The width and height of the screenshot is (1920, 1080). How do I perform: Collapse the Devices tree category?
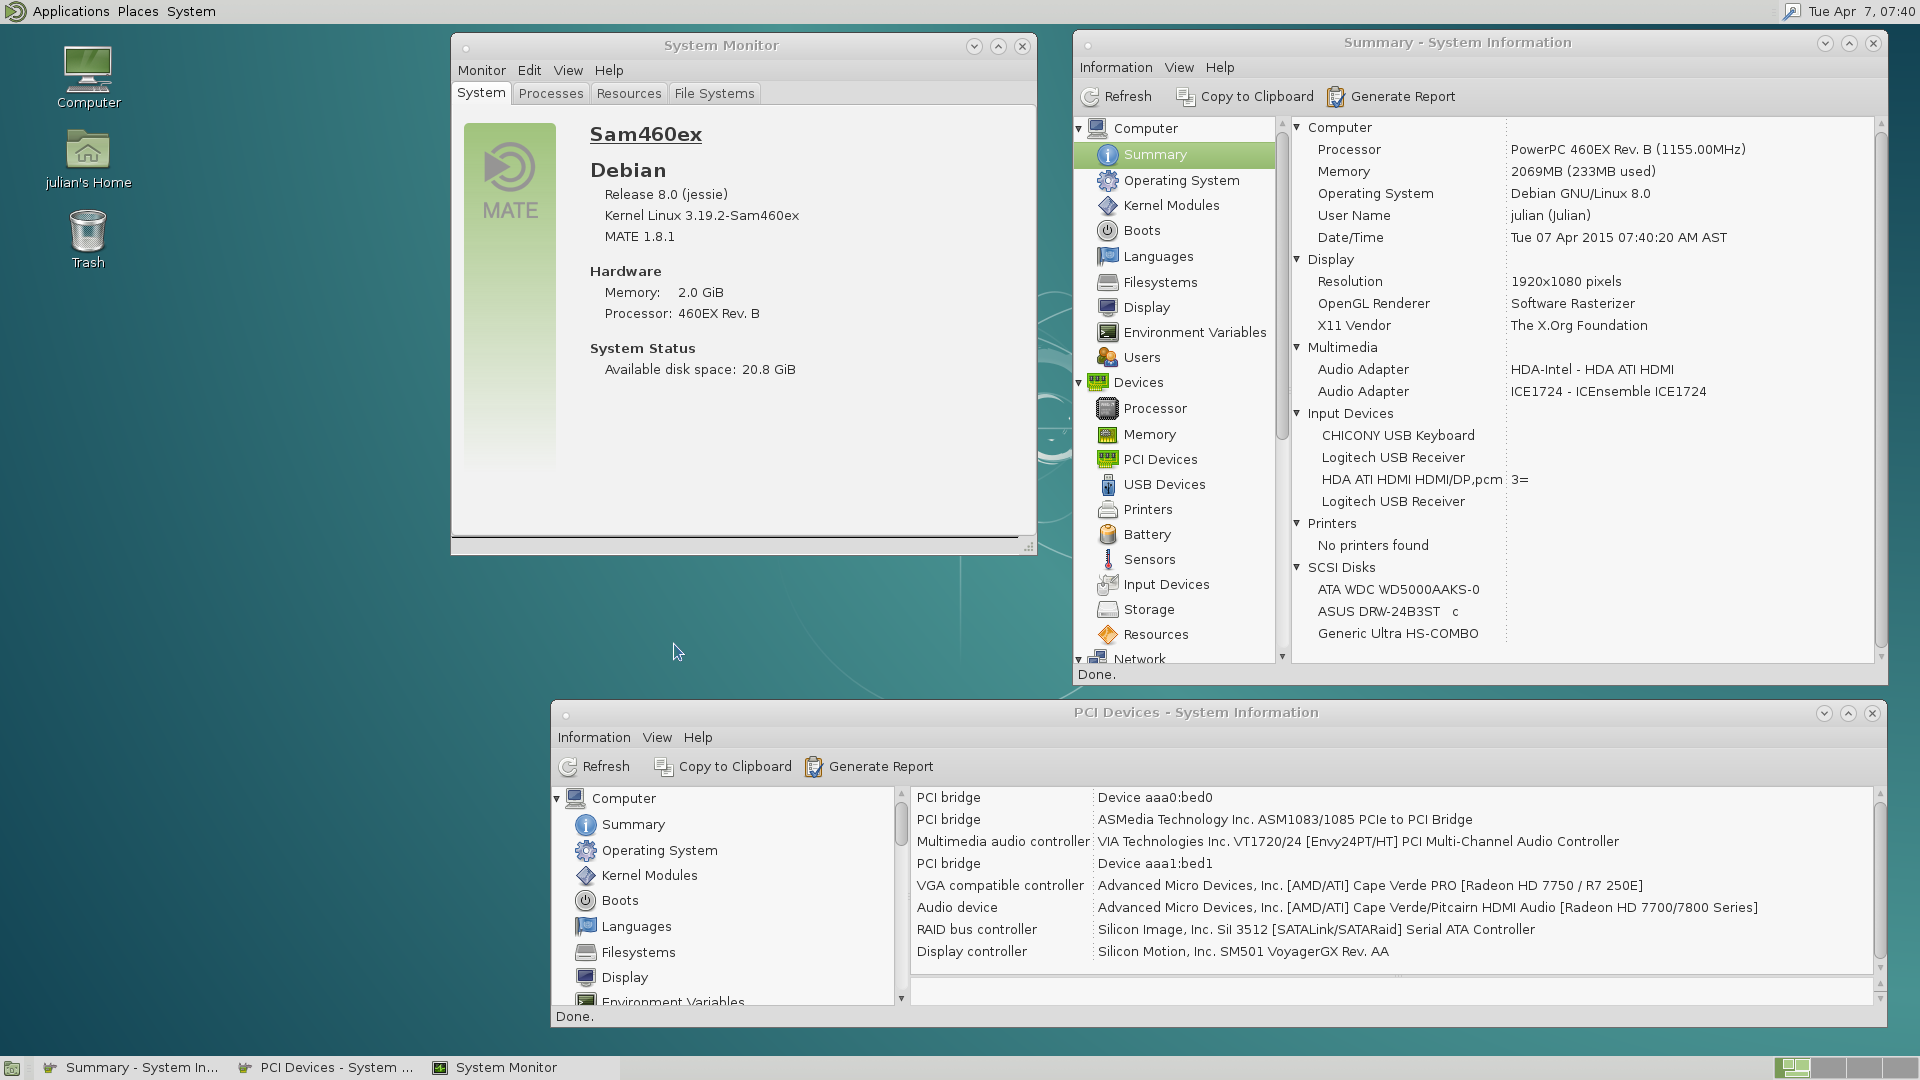pos(1079,383)
